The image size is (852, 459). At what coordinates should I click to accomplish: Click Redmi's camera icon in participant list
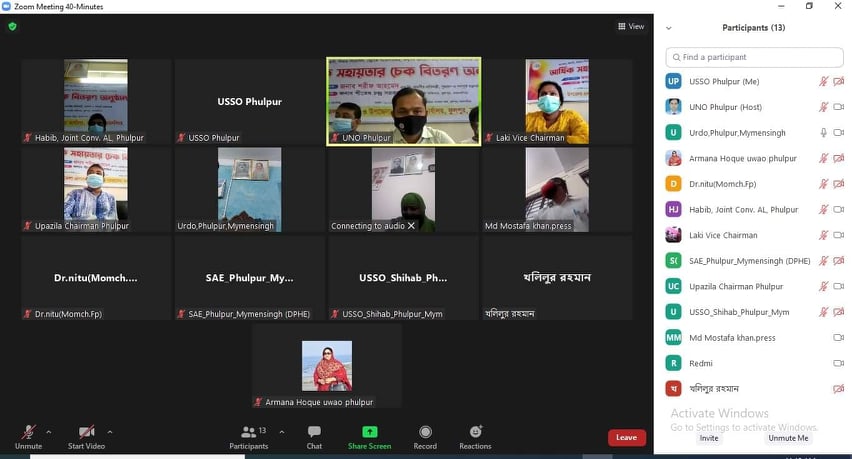[838, 363]
